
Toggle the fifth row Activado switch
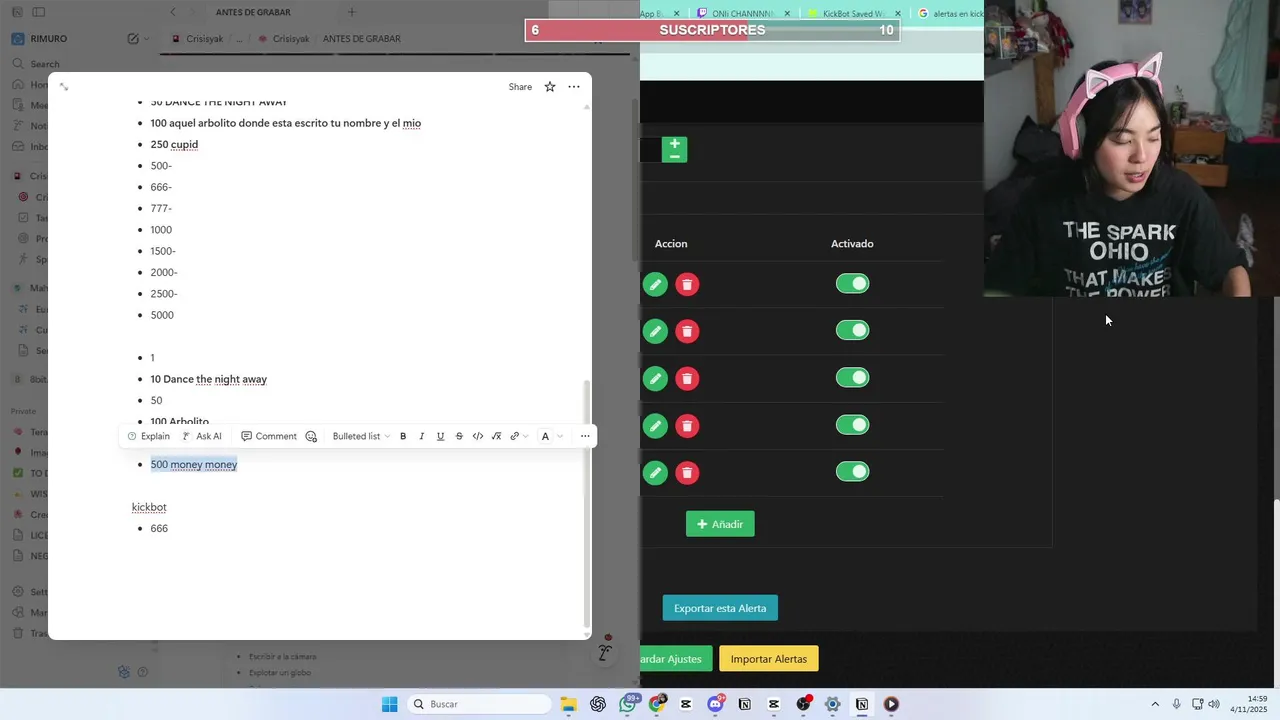(853, 472)
